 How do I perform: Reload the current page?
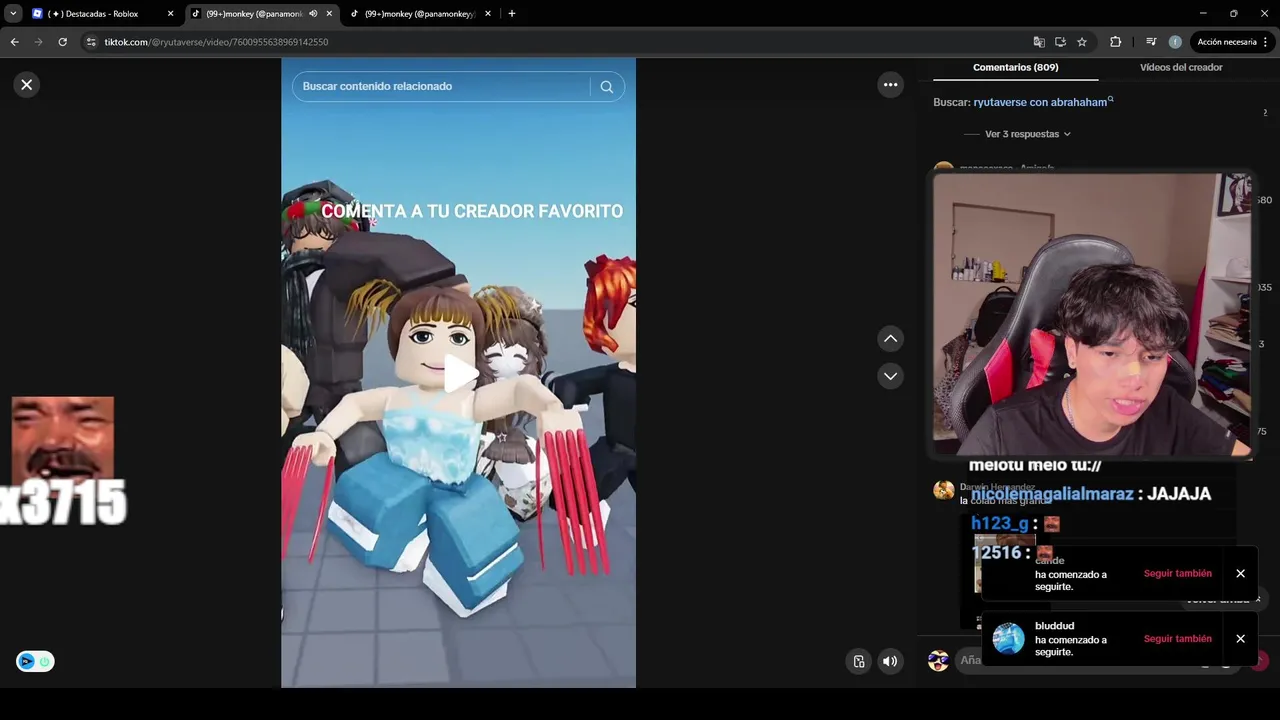click(62, 42)
